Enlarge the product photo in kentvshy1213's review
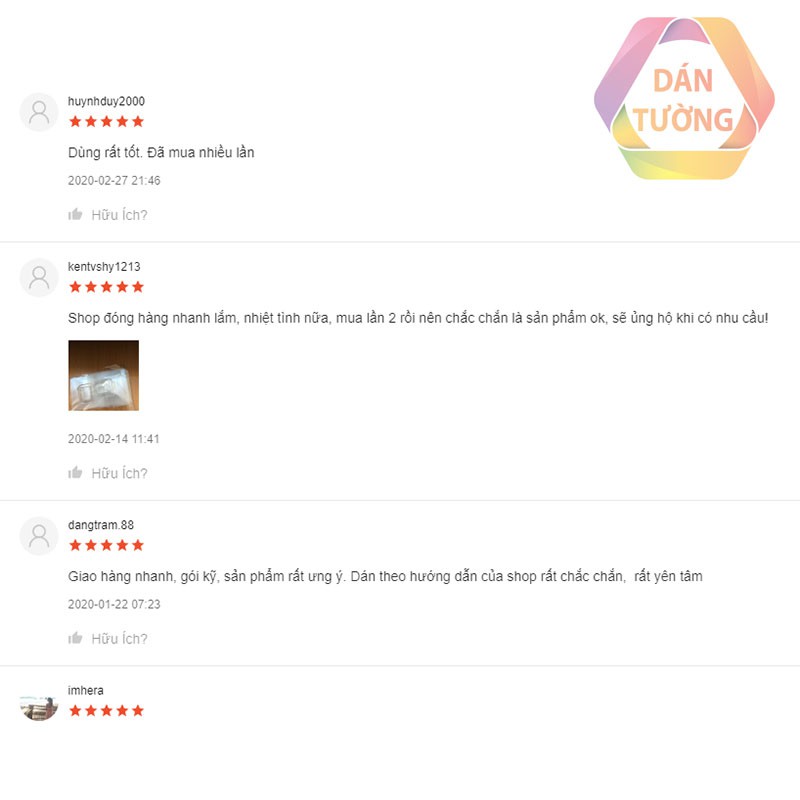Viewport: 800px width, 800px height. (x=104, y=376)
